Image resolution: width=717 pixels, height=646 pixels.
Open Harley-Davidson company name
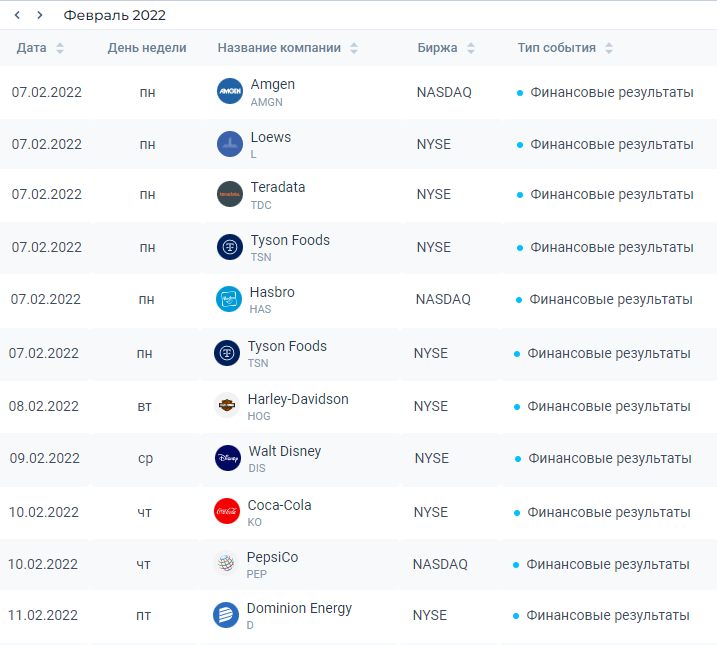[298, 399]
